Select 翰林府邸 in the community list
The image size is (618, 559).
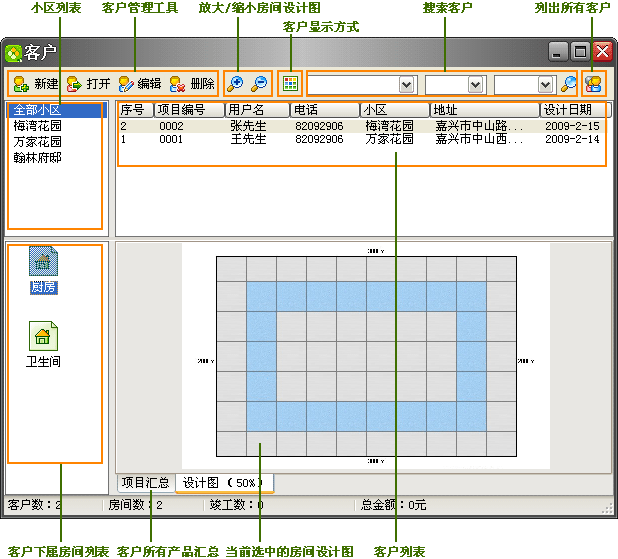[x=37, y=156]
